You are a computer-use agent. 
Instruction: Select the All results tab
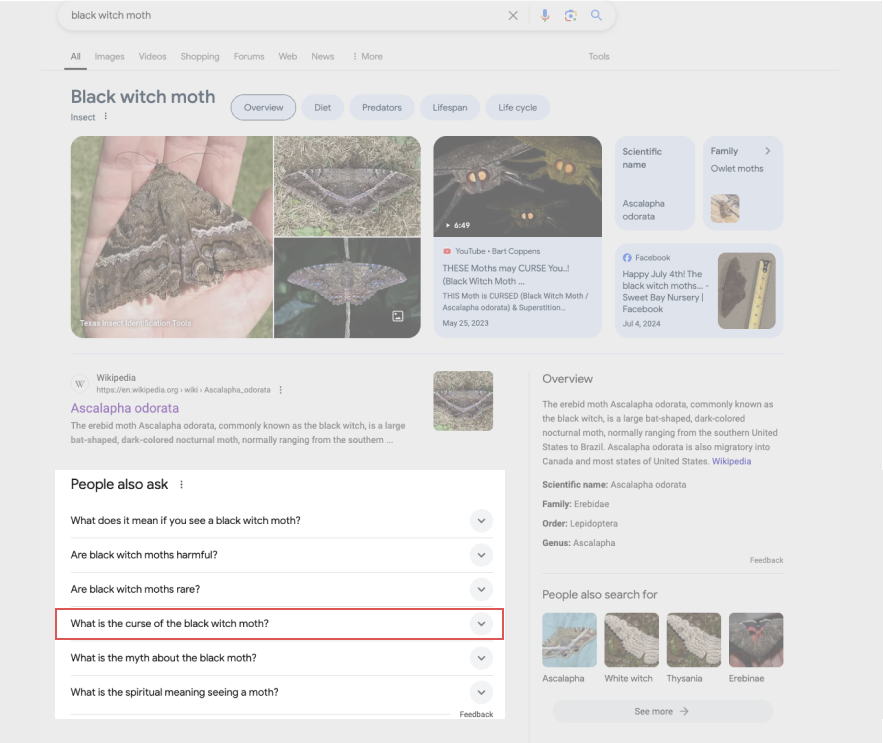coord(75,56)
